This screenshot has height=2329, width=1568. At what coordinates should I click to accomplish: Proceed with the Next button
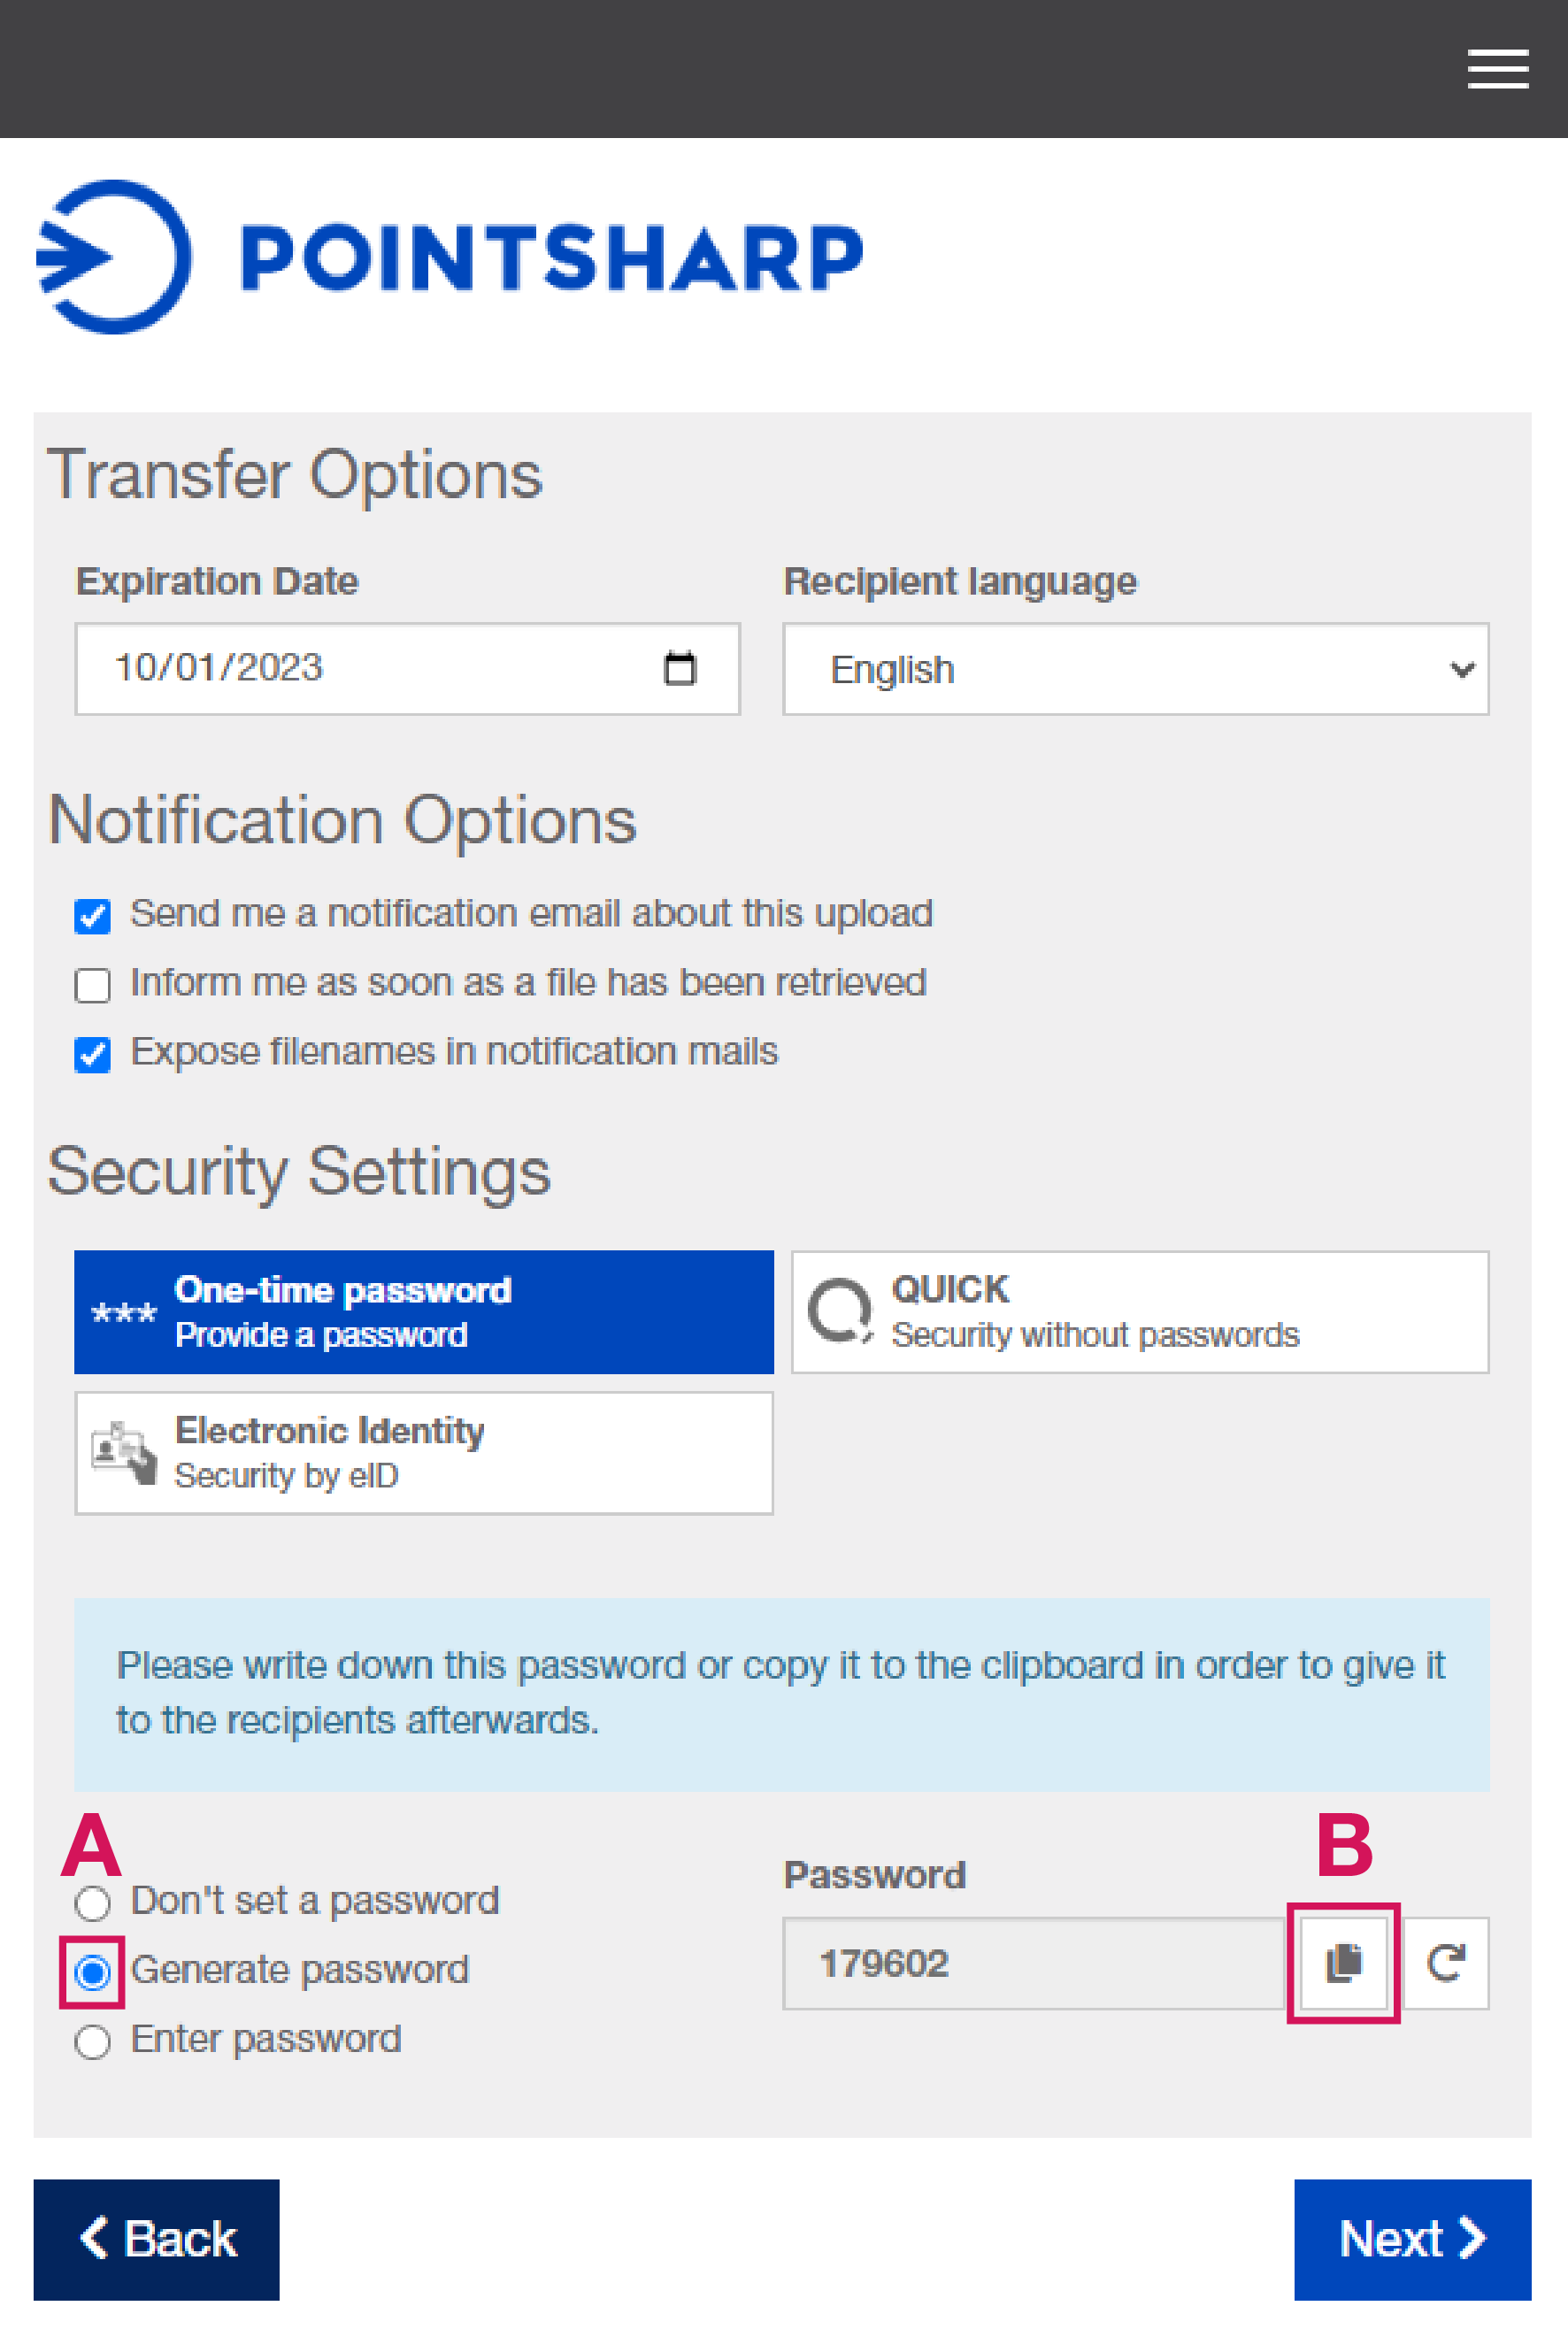click(1412, 2239)
